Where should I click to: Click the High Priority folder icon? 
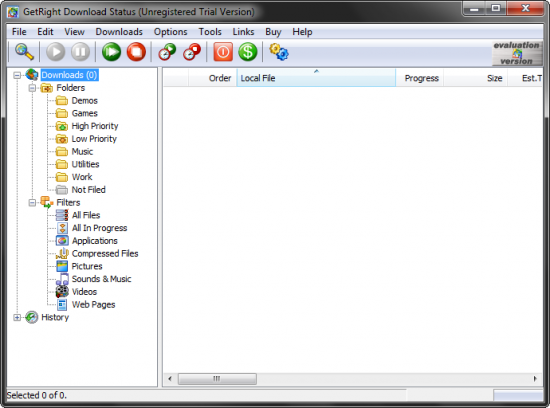[62, 126]
